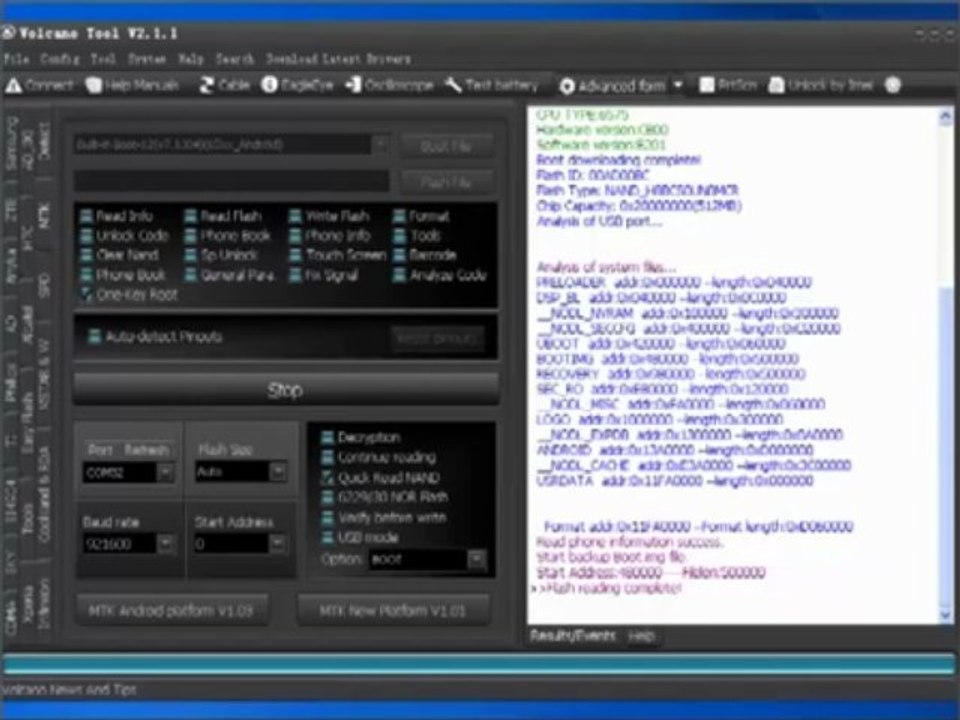Select the Samsung side tab
The height and width of the screenshot is (720, 960).
11,143
